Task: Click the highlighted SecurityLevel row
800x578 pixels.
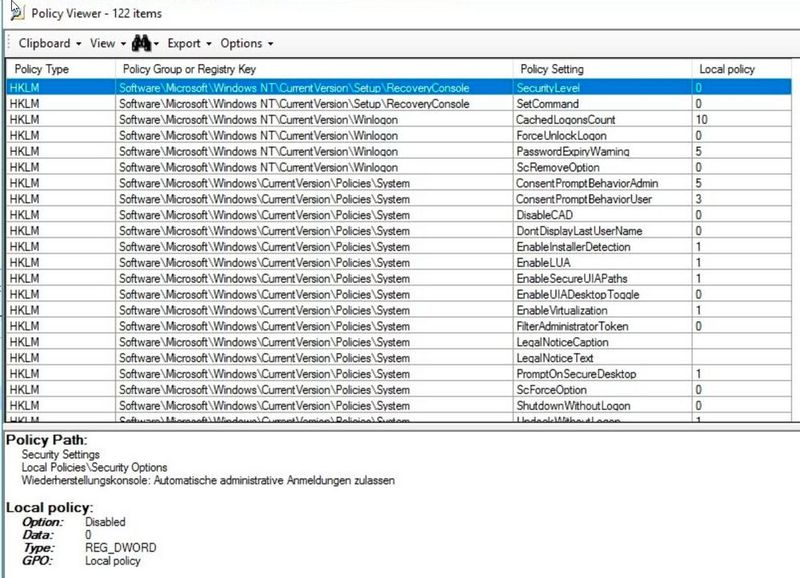Action: [300, 87]
